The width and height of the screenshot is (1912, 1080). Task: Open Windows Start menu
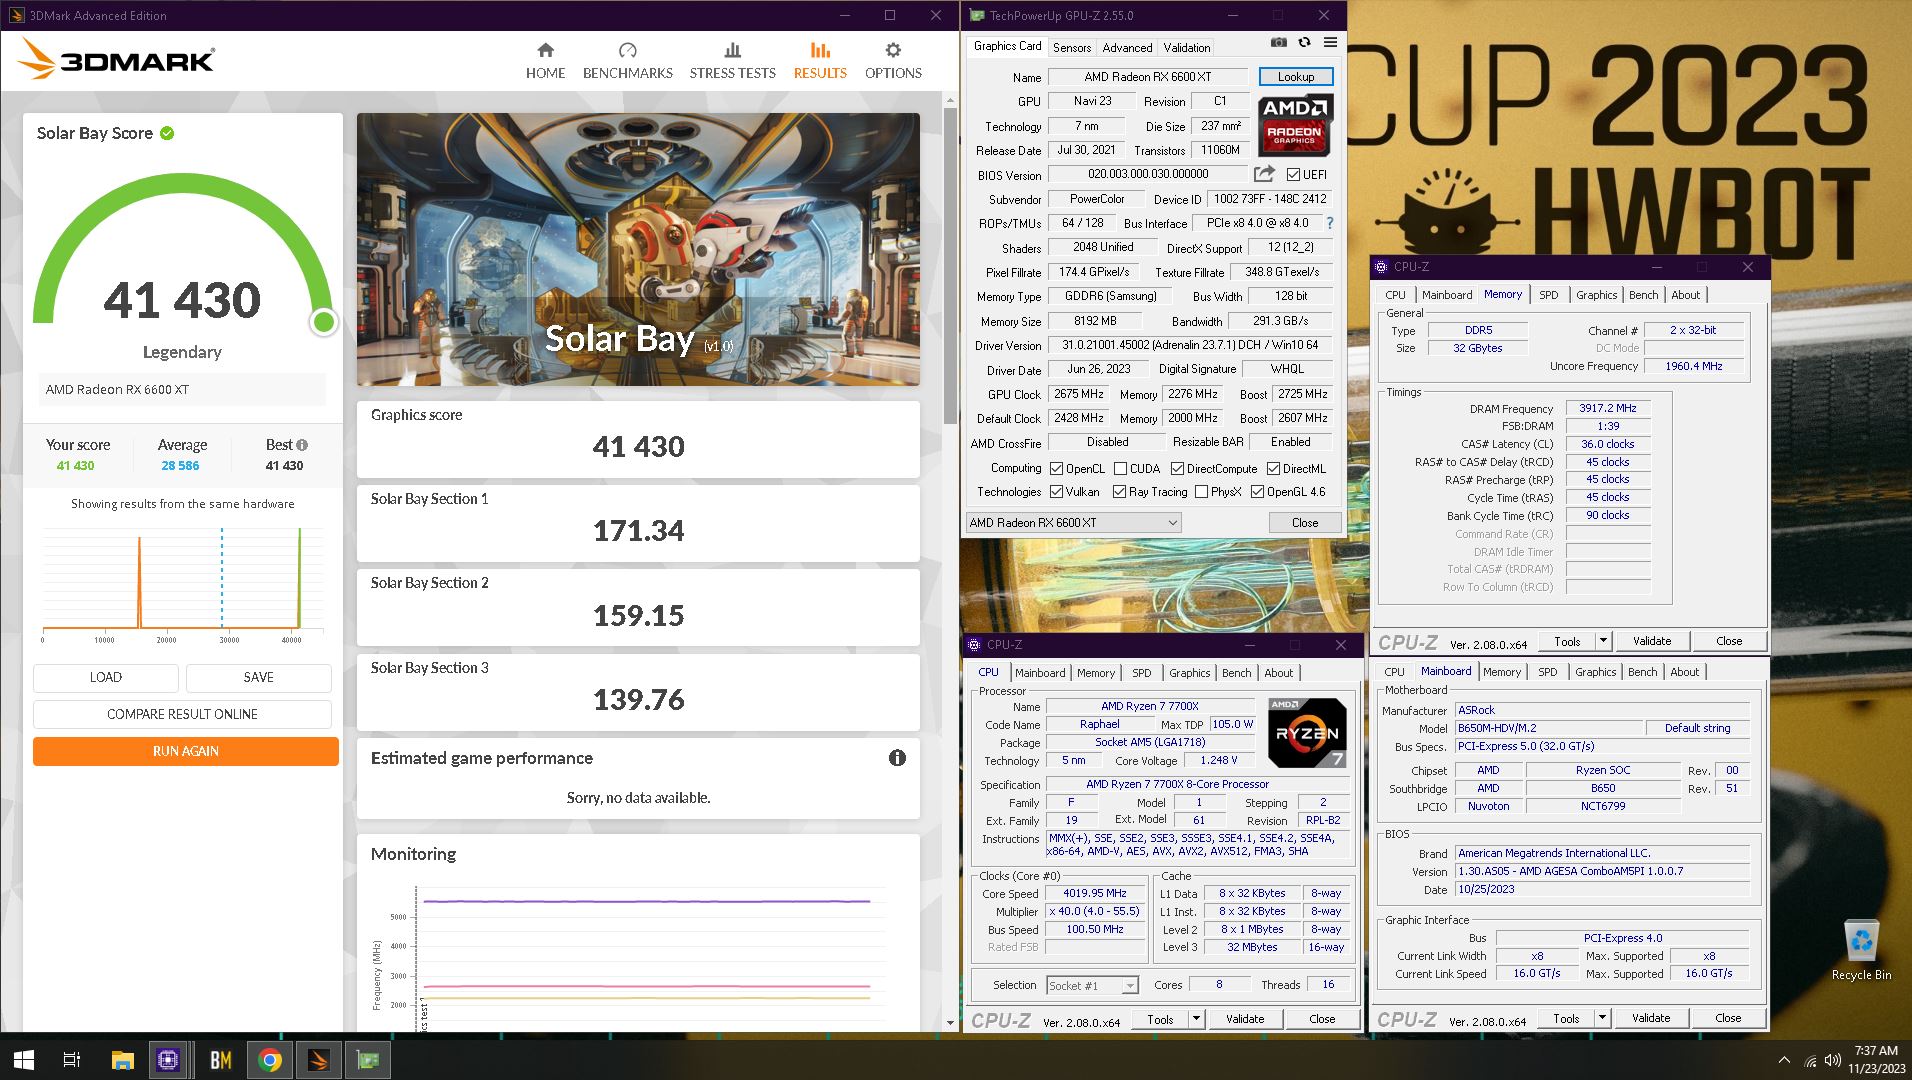tap(24, 1060)
